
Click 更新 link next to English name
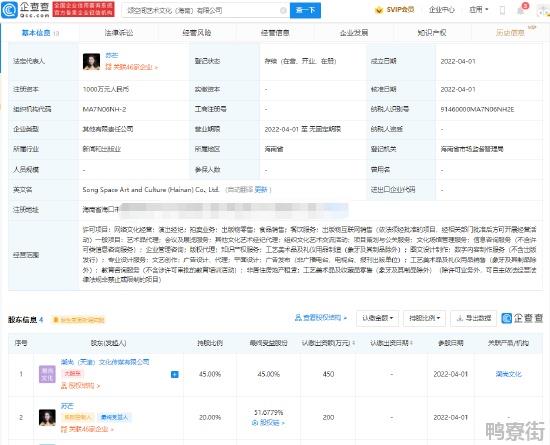(261, 190)
